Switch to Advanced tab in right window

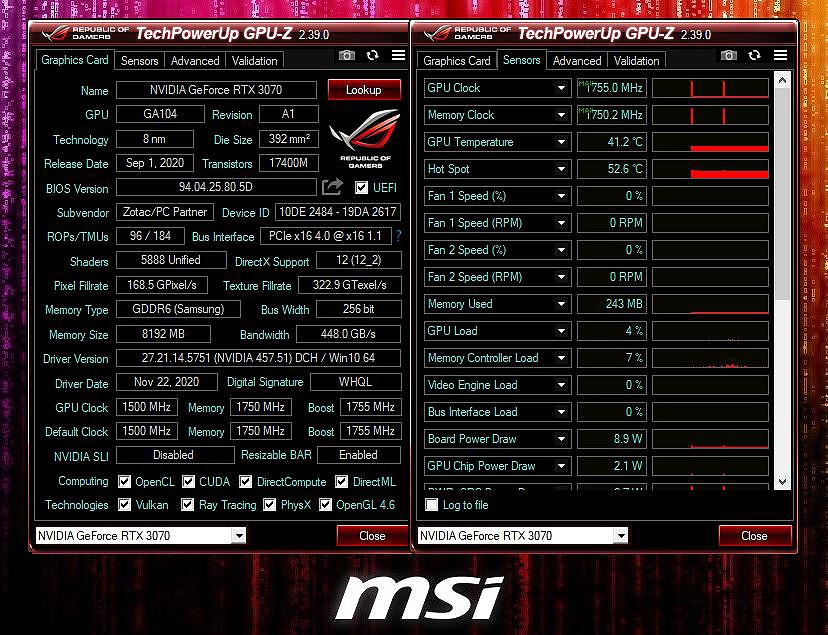(577, 61)
